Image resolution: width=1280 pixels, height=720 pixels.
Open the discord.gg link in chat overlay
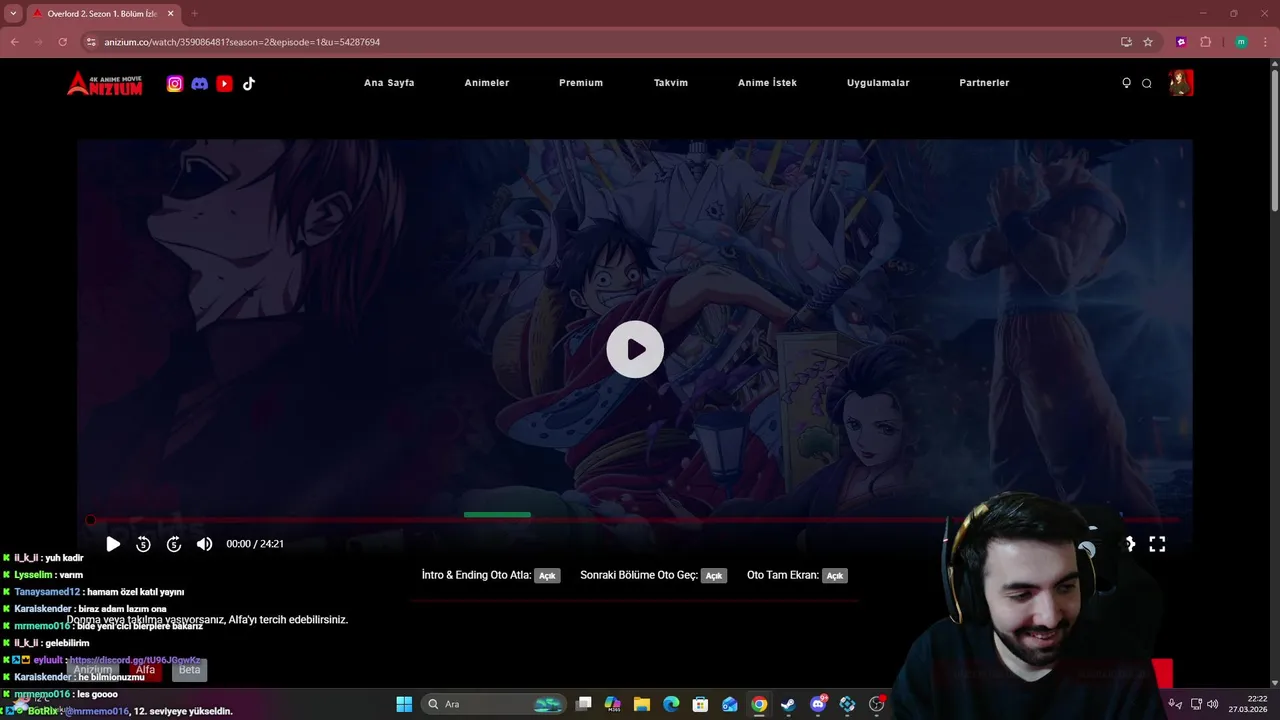click(135, 660)
